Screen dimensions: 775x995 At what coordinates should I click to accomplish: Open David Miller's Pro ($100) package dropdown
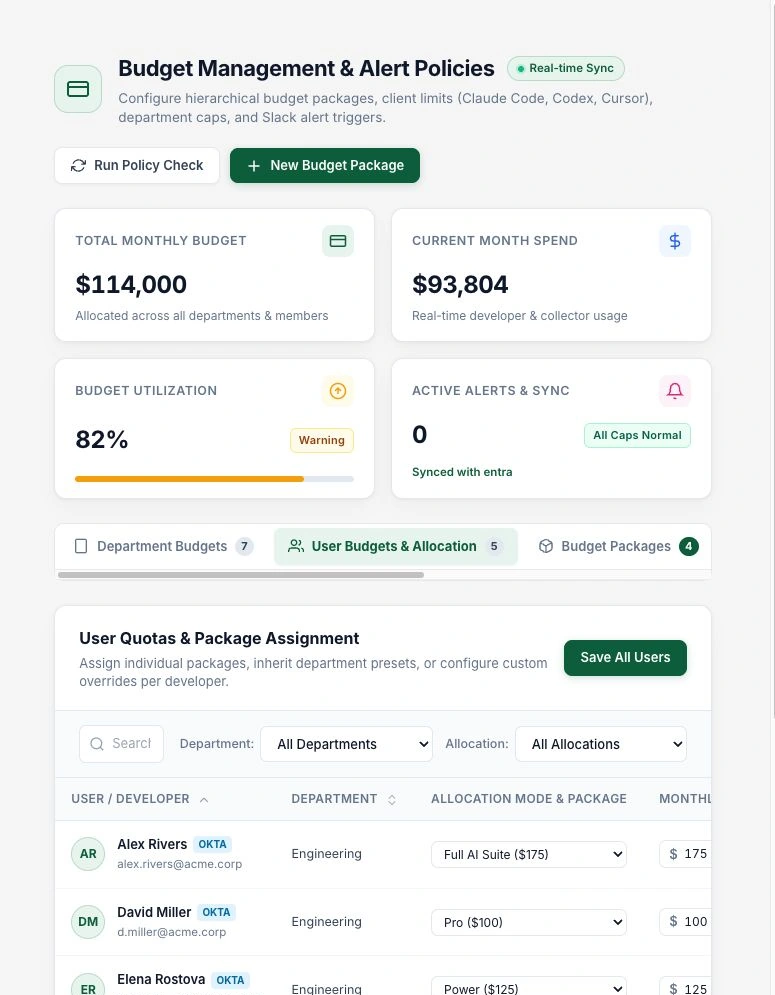[529, 923]
